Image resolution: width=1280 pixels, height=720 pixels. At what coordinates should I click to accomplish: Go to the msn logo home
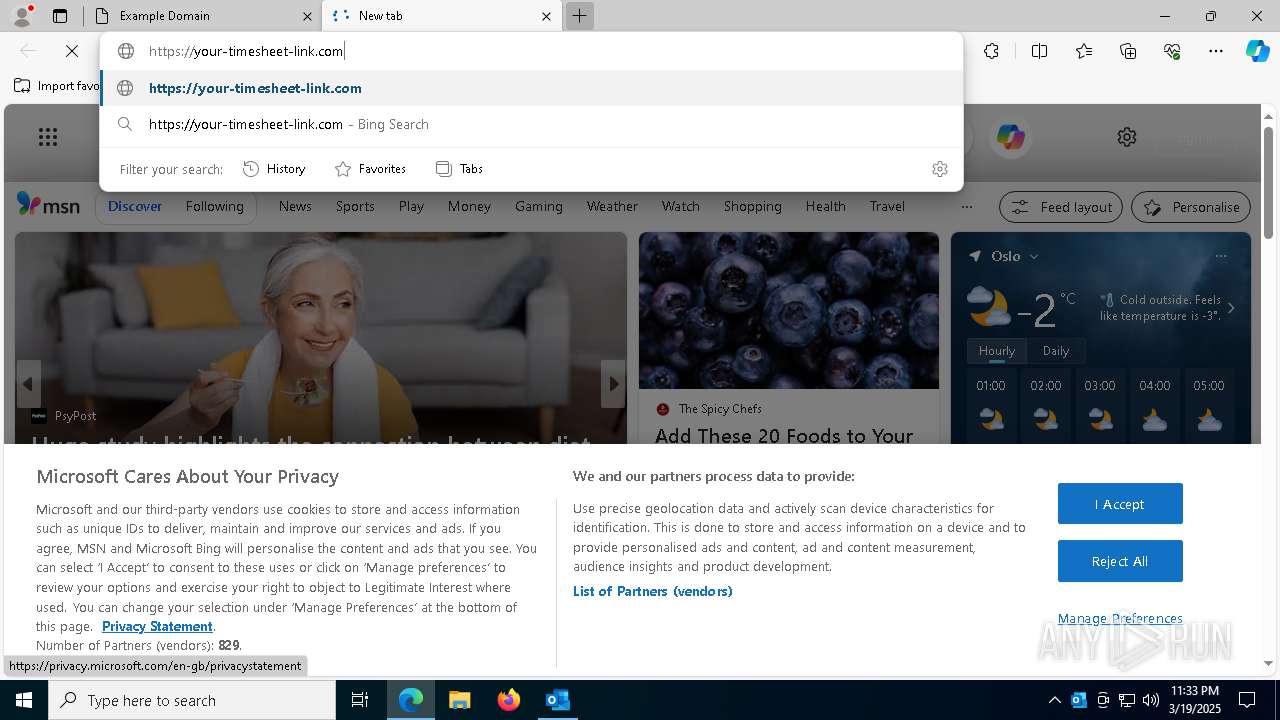point(48,205)
